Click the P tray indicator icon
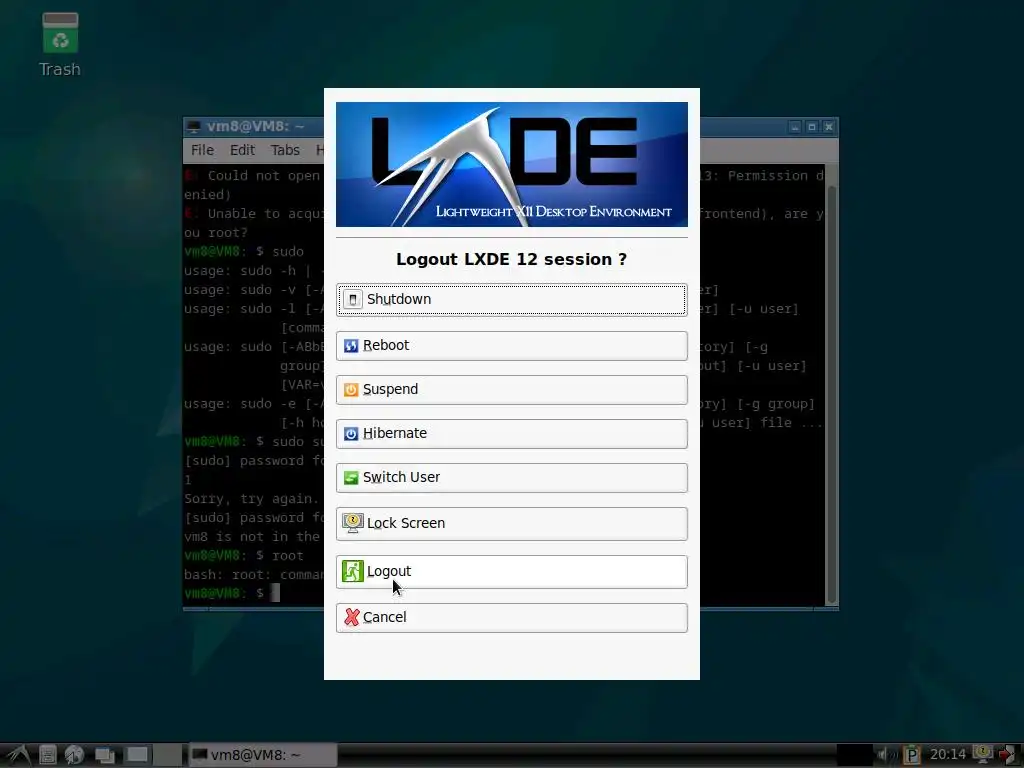This screenshot has width=1024, height=768. coord(912,756)
